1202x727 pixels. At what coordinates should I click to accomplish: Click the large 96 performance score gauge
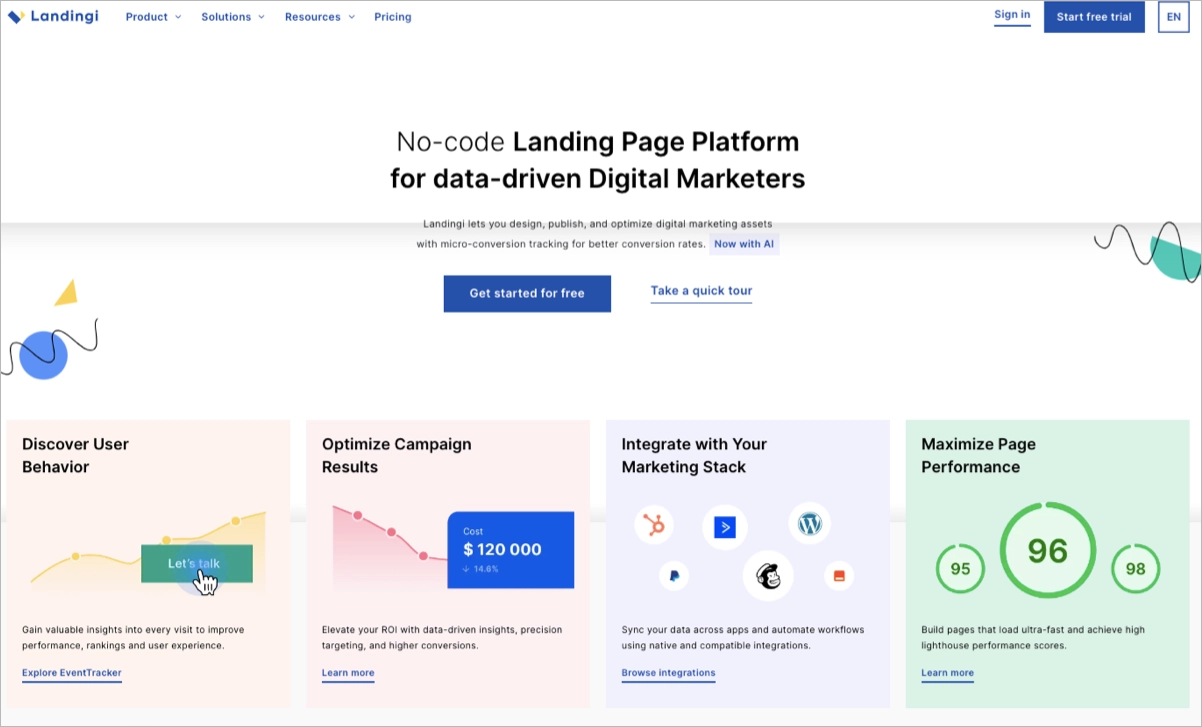[x=1047, y=549]
